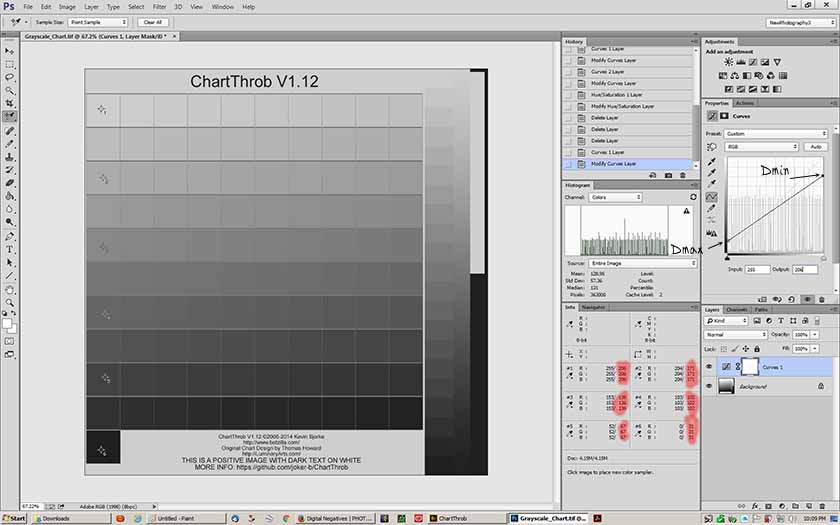Click the Auto button in Curves
The height and width of the screenshot is (525, 840).
pos(816,146)
